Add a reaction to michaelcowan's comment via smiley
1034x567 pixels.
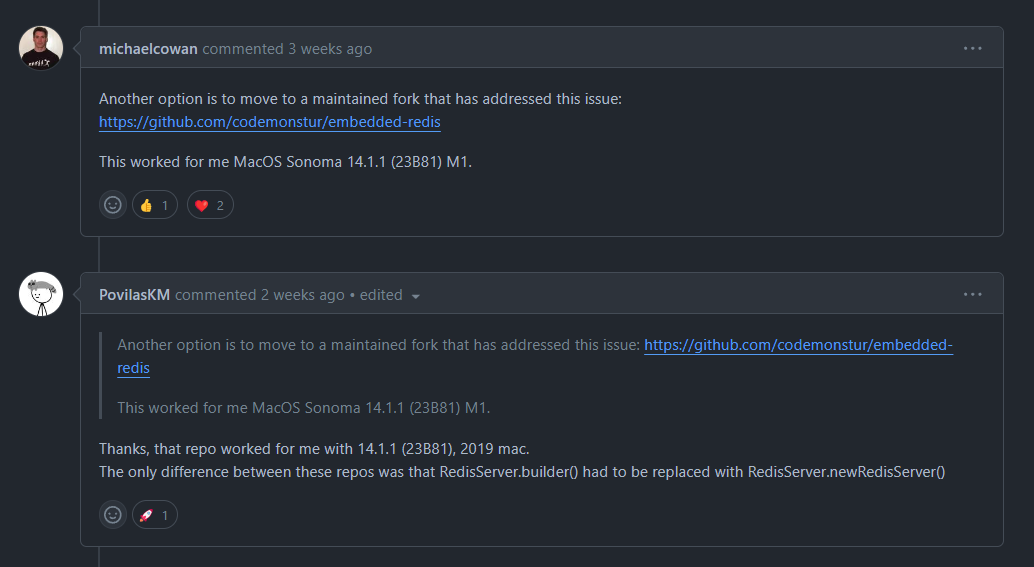[113, 205]
